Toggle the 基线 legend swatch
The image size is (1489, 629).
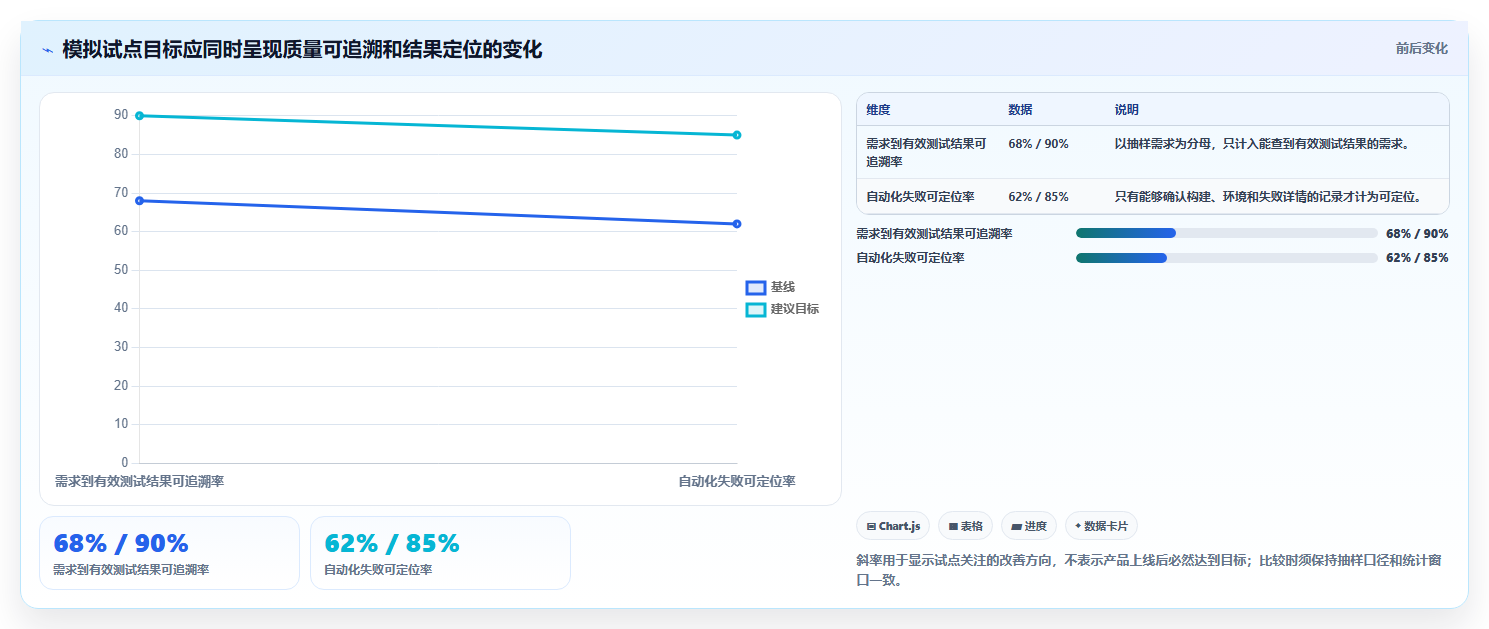[756, 288]
